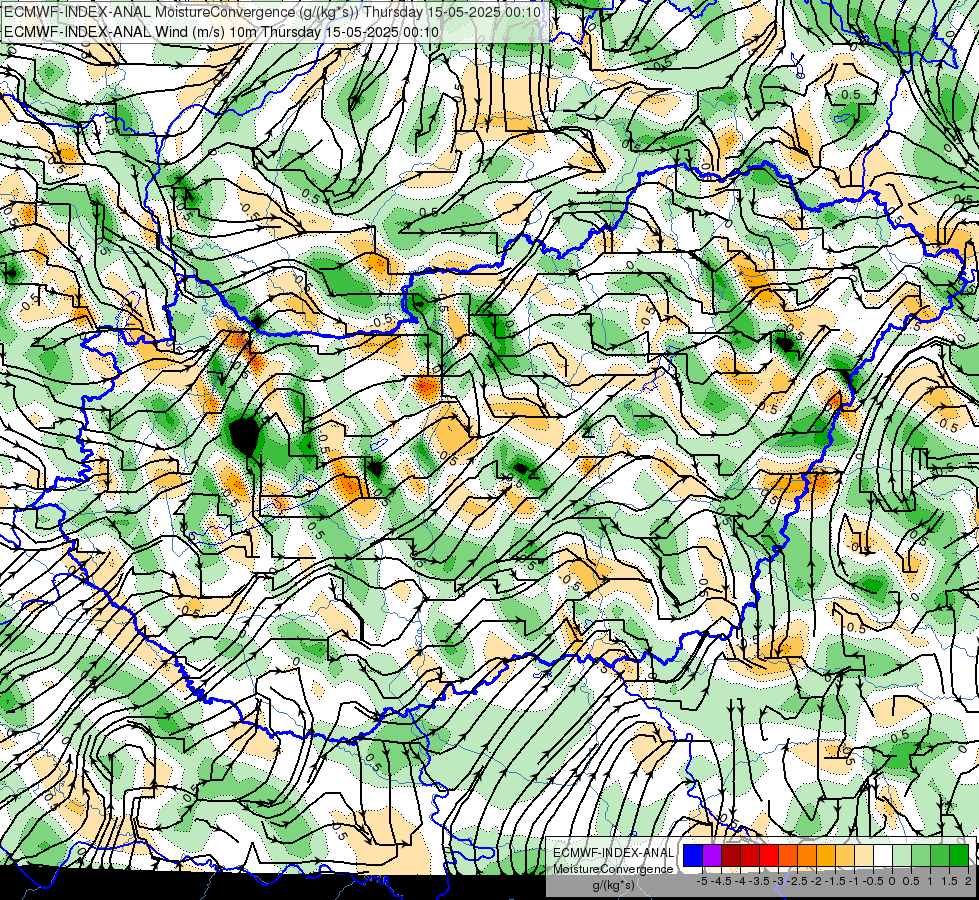
Task: Click the legend tick label -1
Action: (x=854, y=881)
